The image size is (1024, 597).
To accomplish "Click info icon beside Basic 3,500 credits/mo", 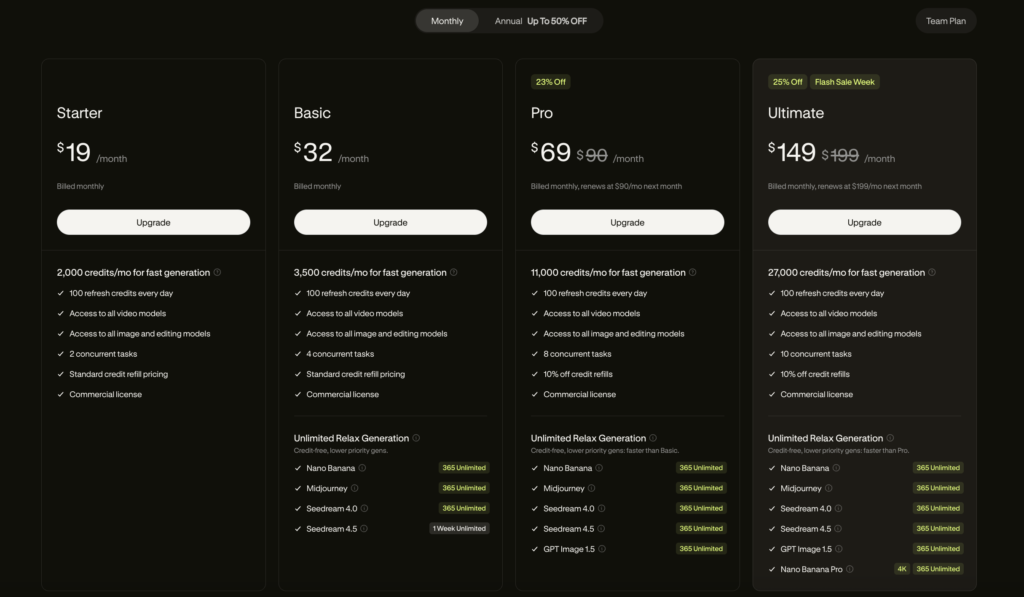I will tap(454, 272).
